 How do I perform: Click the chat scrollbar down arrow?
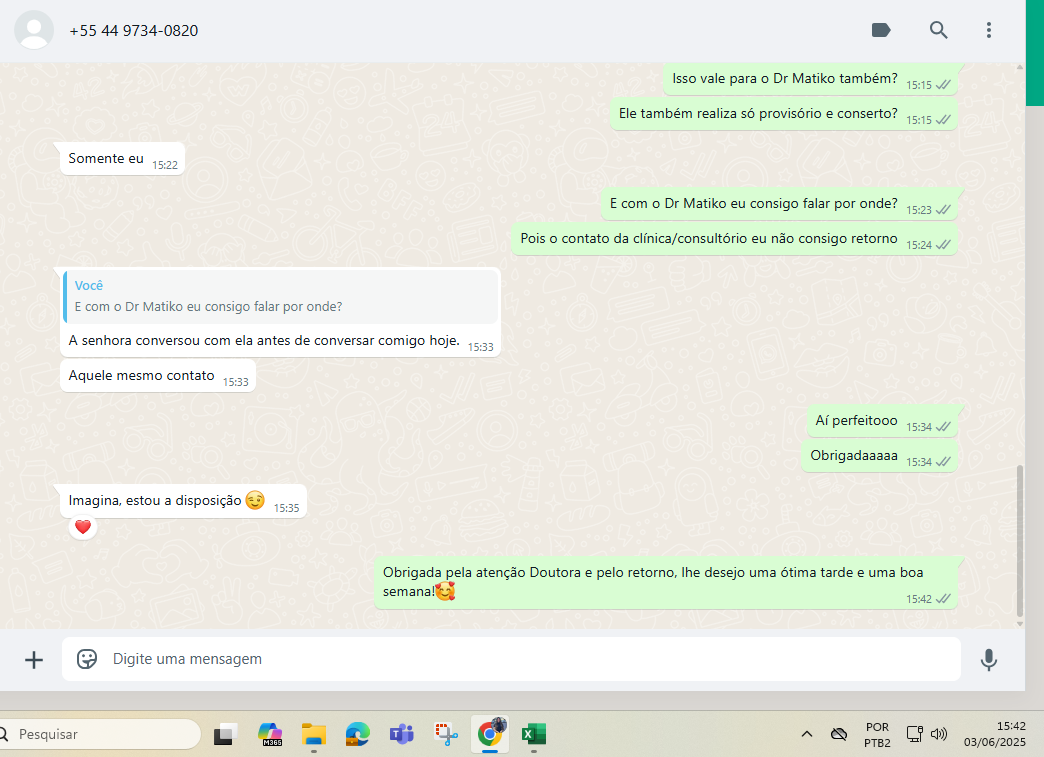[x=1019, y=624]
